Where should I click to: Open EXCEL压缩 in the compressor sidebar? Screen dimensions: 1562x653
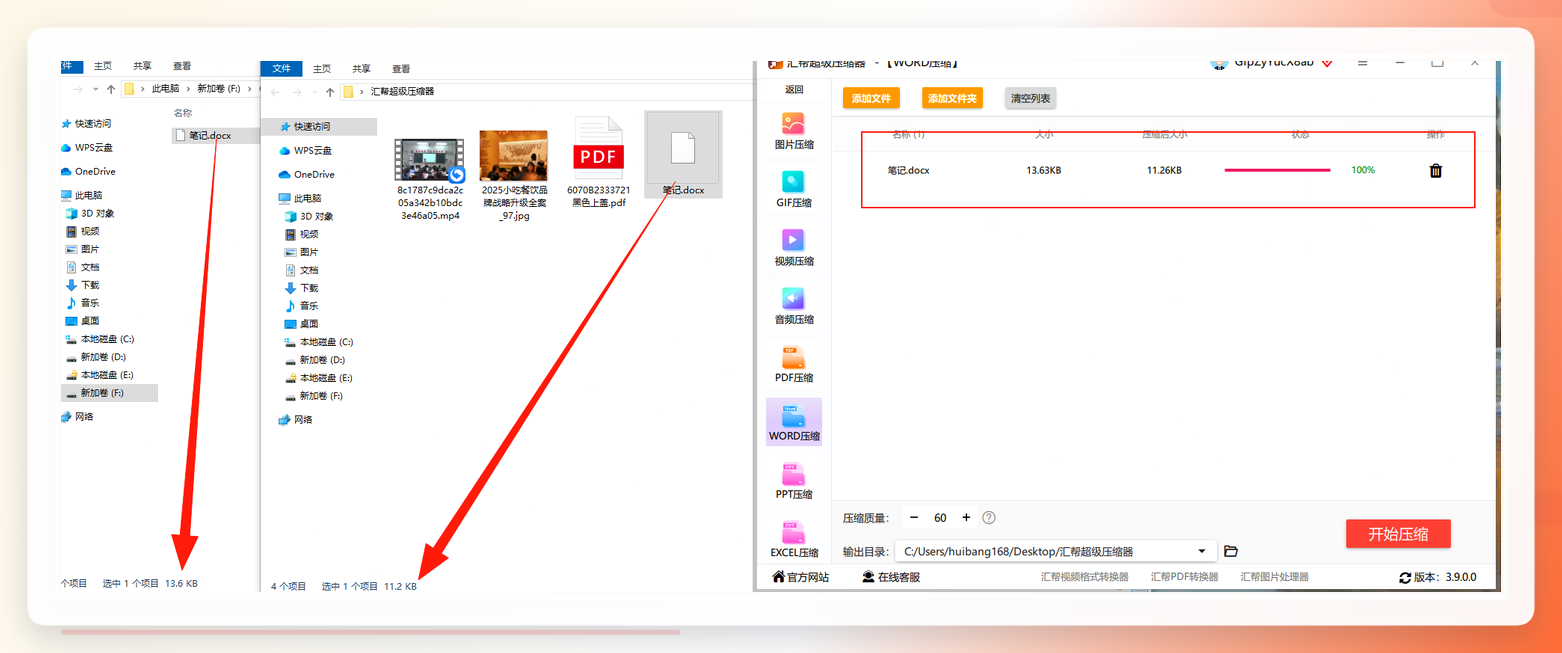click(794, 538)
